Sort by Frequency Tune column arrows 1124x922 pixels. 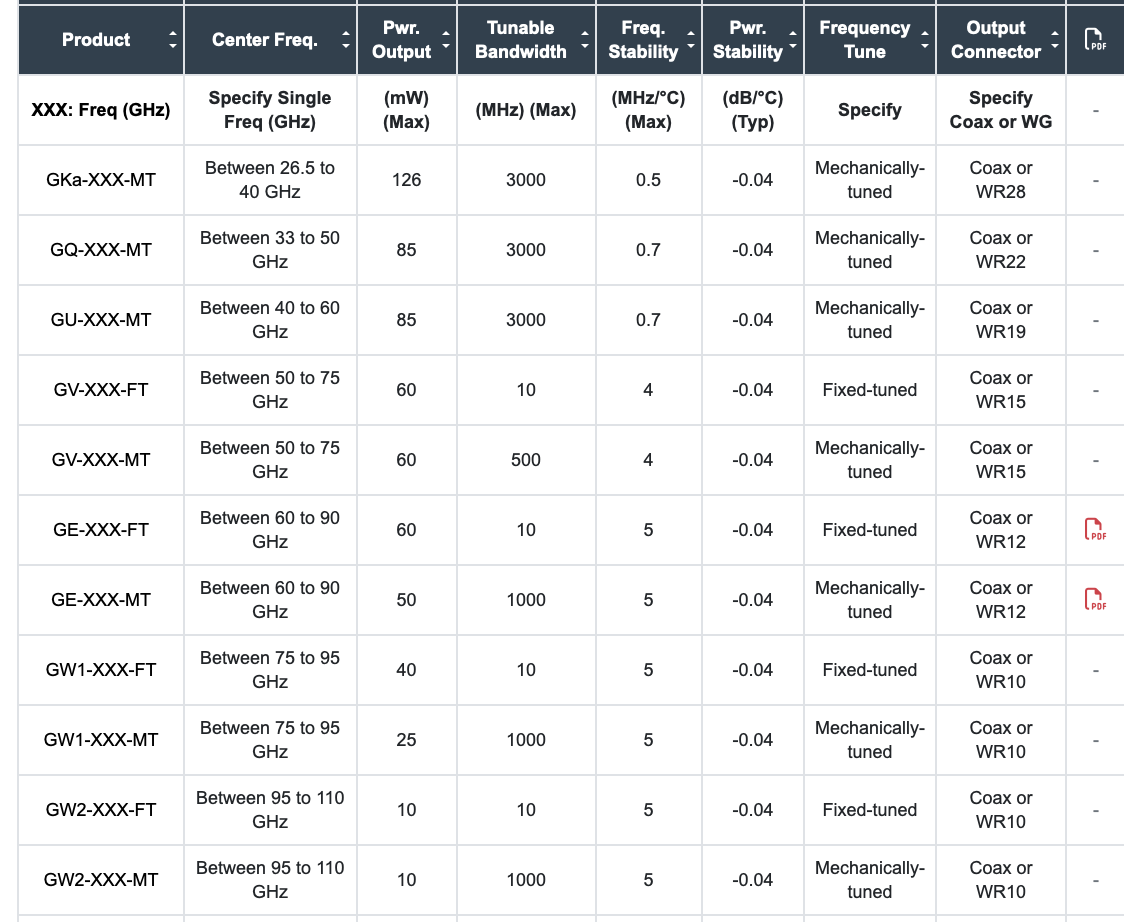click(925, 40)
